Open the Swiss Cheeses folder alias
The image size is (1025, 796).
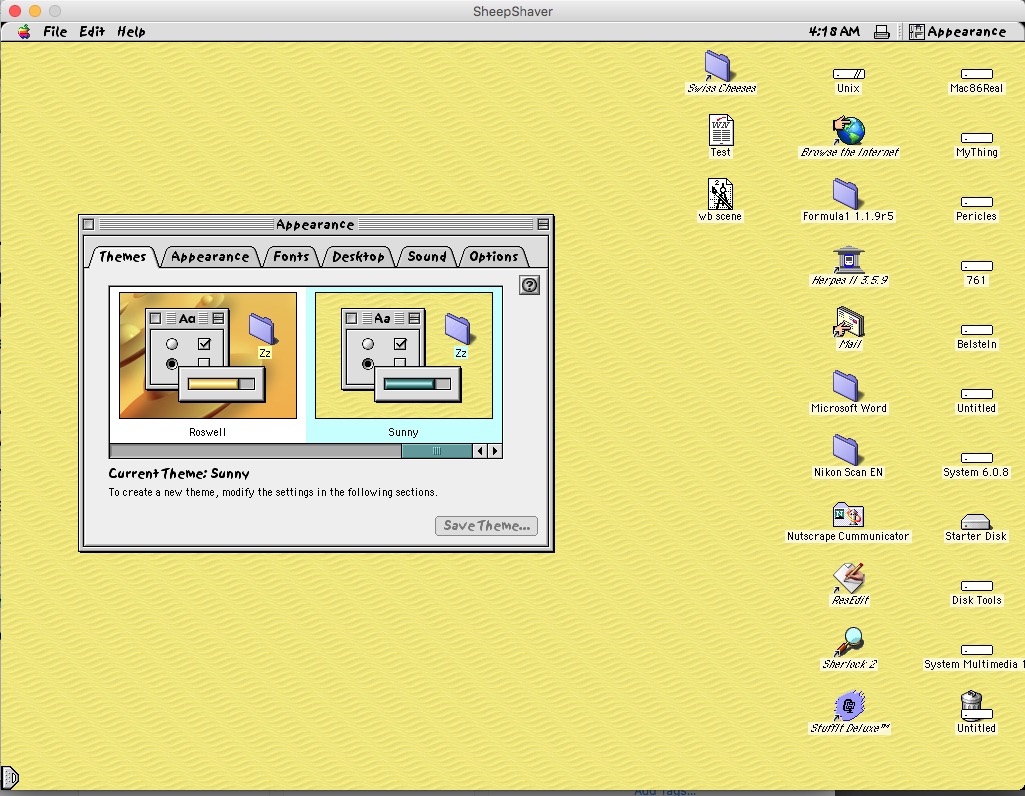[718, 66]
